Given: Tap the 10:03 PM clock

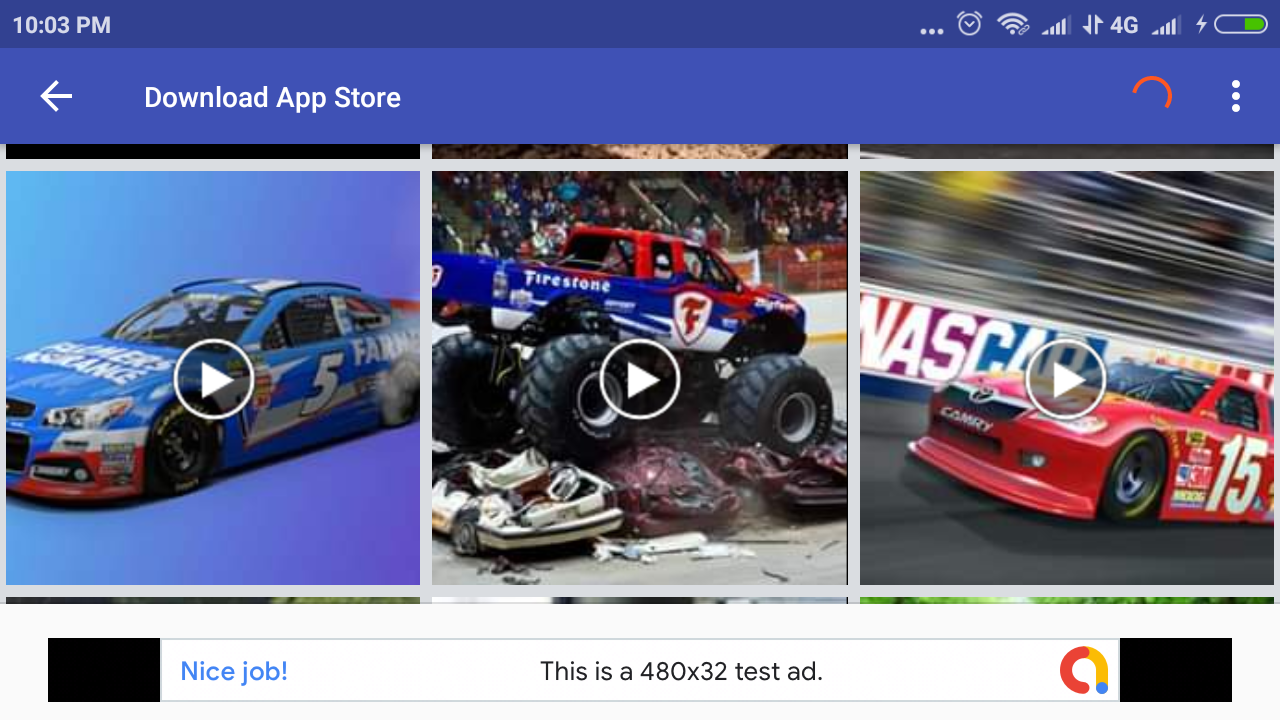Looking at the screenshot, I should [x=62, y=25].
